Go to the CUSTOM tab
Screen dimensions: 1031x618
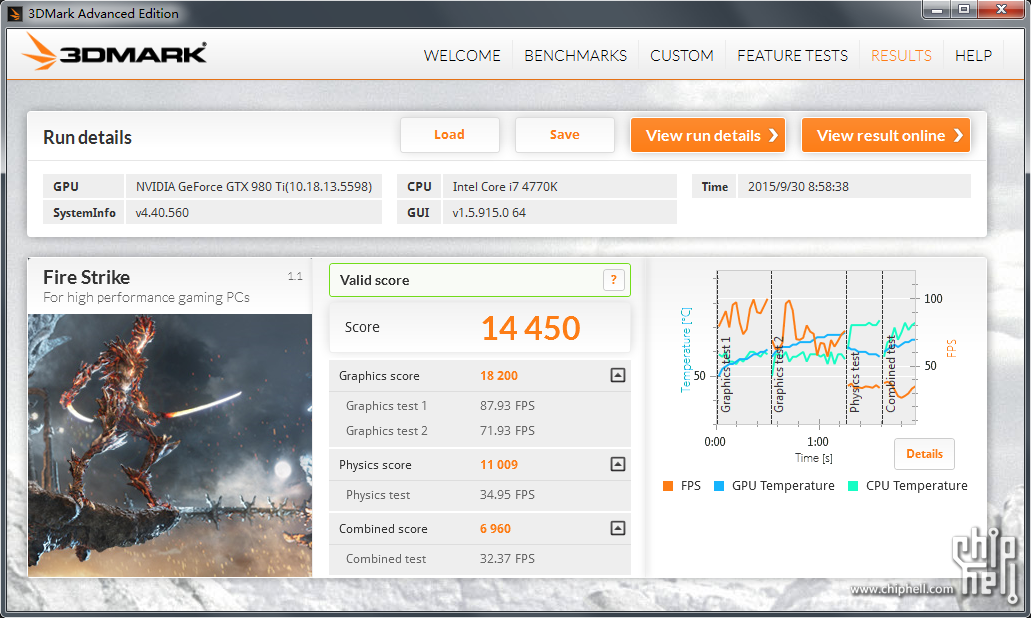tap(682, 56)
